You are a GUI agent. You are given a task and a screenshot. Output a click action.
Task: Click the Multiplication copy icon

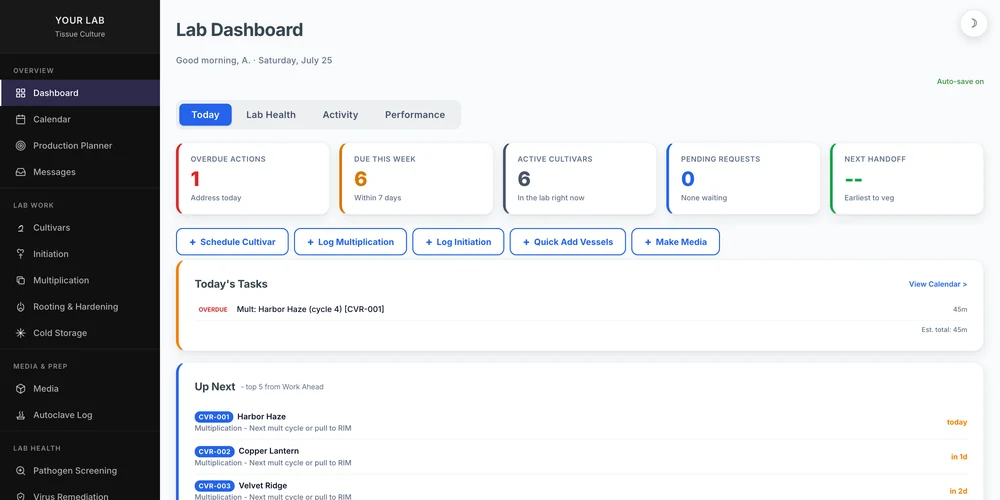[x=20, y=281]
